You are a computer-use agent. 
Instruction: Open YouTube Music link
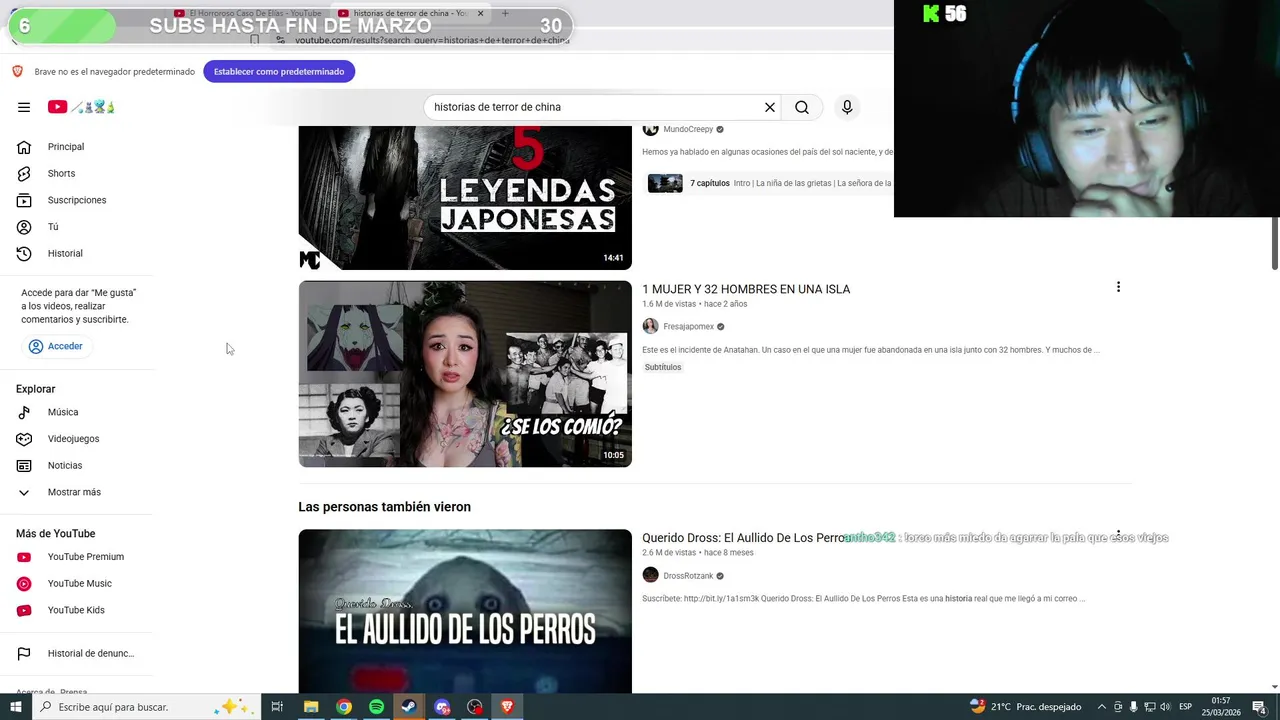[78, 583]
